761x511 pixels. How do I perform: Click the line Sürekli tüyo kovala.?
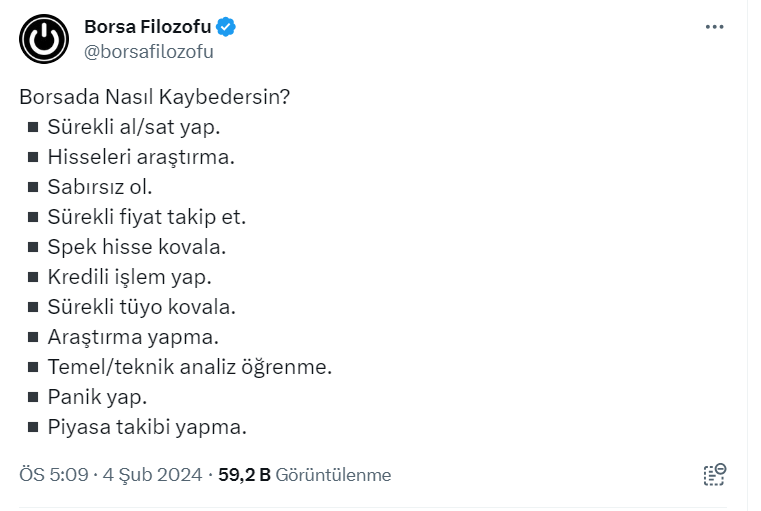[x=141, y=307]
